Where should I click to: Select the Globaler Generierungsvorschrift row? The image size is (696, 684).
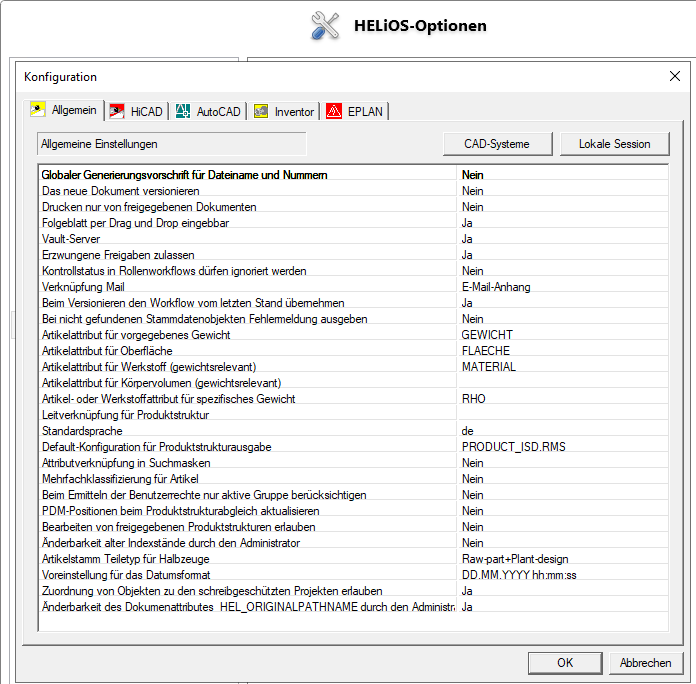pyautogui.click(x=354, y=175)
